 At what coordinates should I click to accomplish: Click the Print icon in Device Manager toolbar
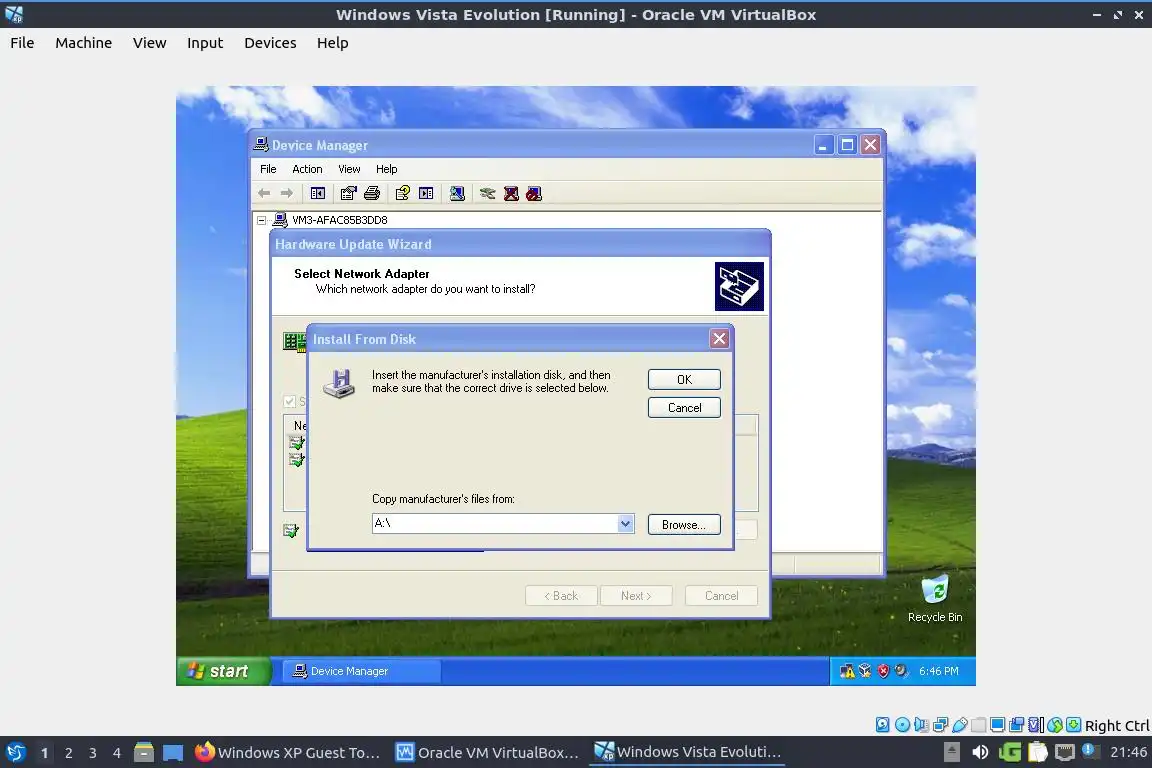[x=372, y=193]
